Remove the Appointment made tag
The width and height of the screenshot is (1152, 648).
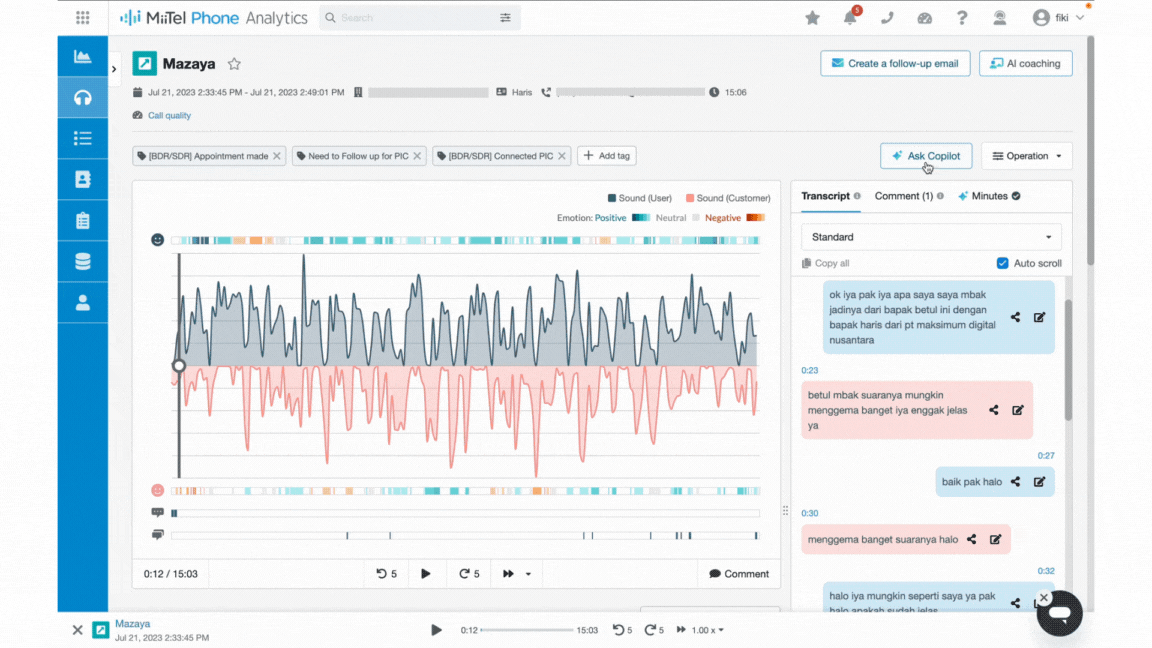tap(278, 156)
